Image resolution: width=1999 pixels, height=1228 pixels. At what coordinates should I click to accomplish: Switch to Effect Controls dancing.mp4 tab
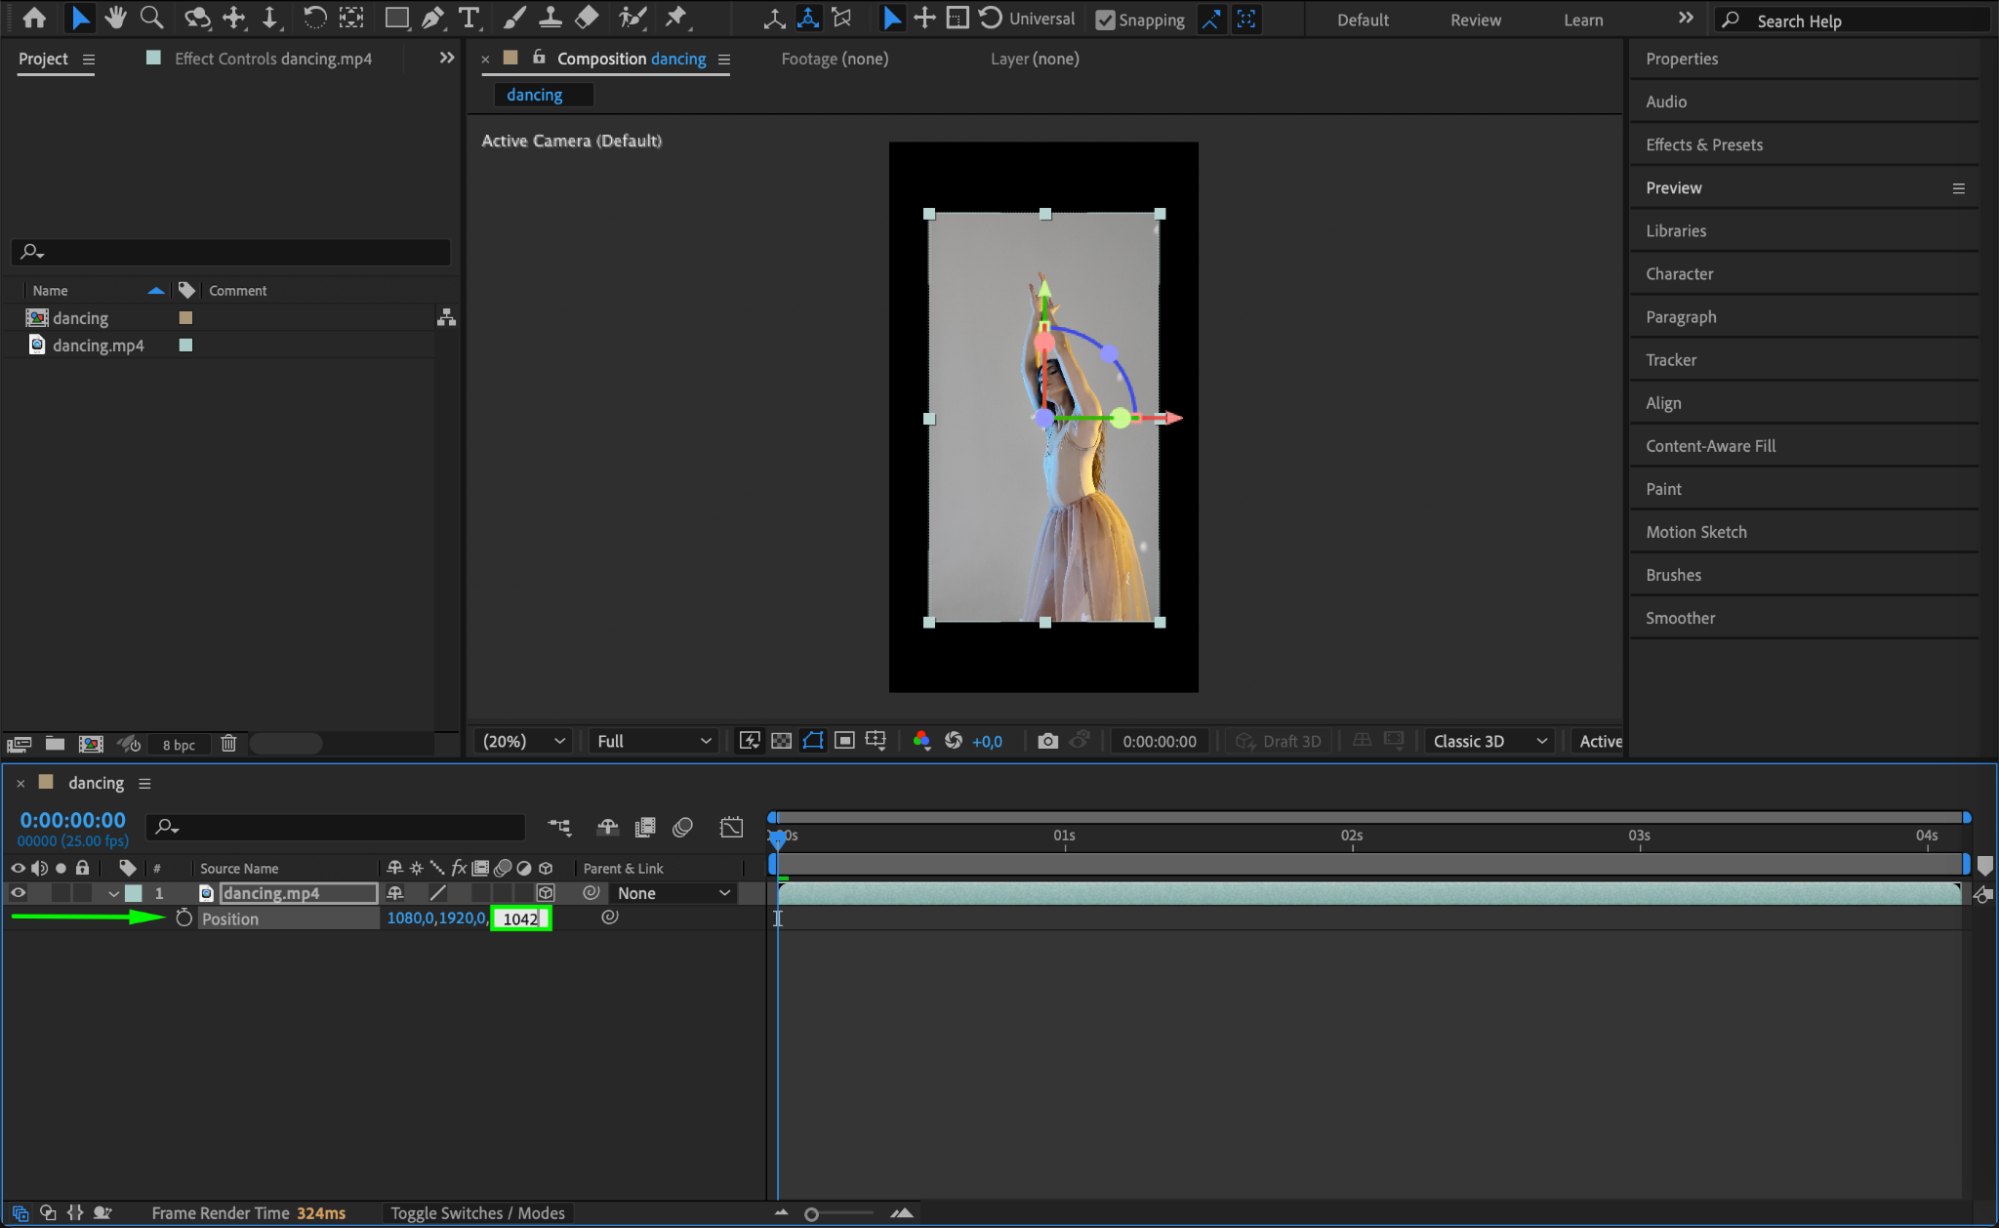272,59
